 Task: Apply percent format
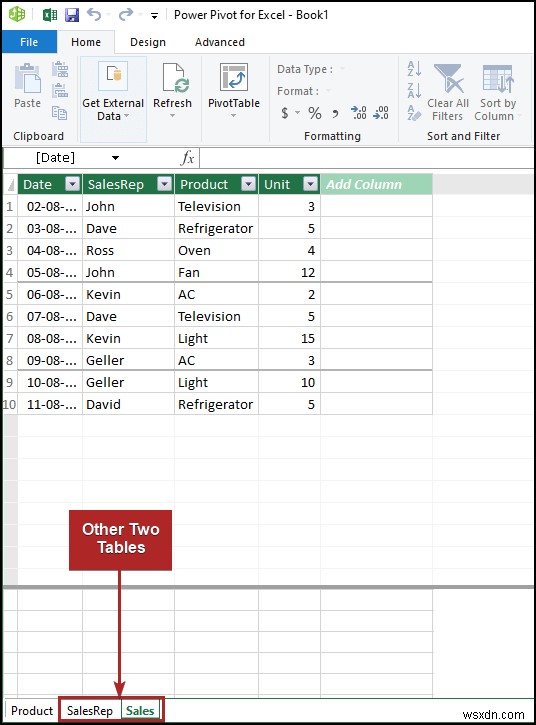pos(315,113)
